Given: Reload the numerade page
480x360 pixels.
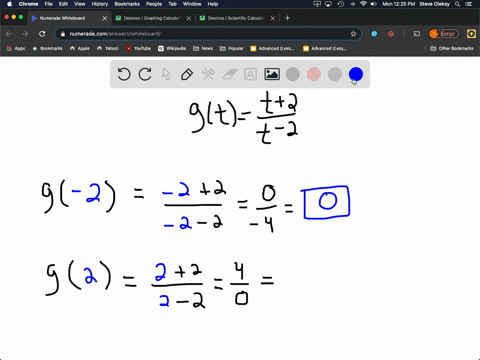Looking at the screenshot, I should tap(42, 34).
